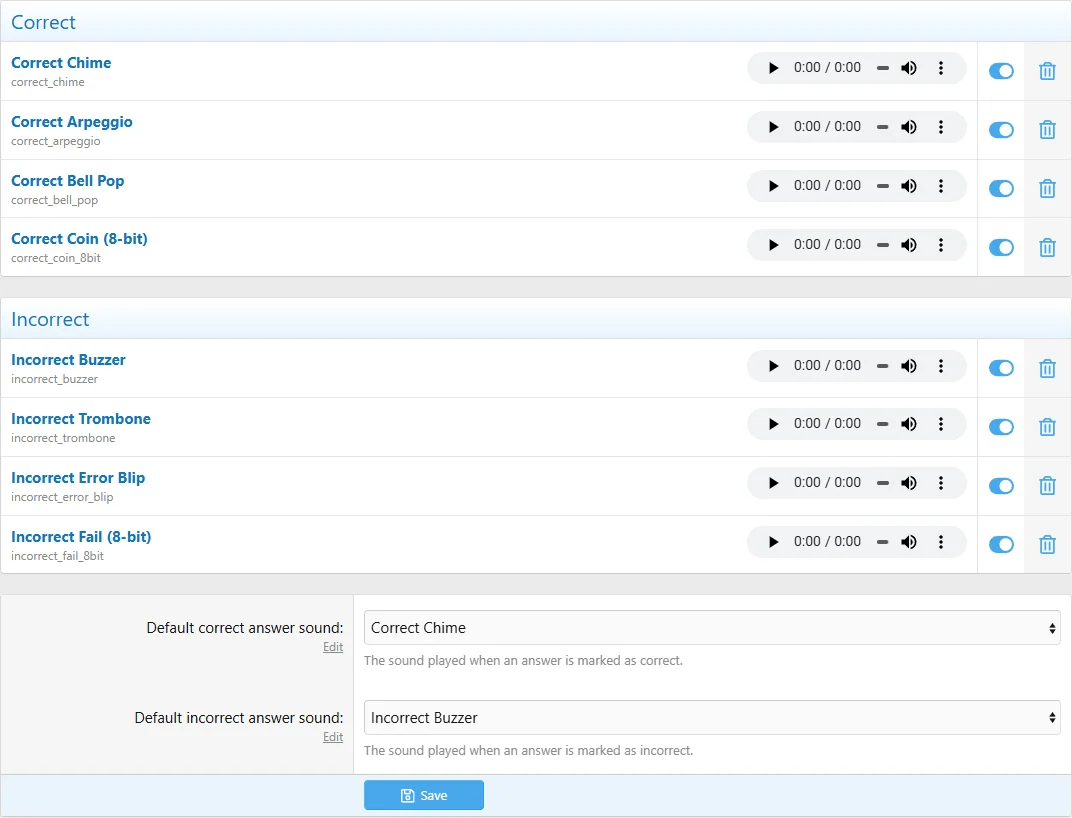Play the Incorrect Trombone audio
The width and height of the screenshot is (1072, 818).
coord(773,424)
